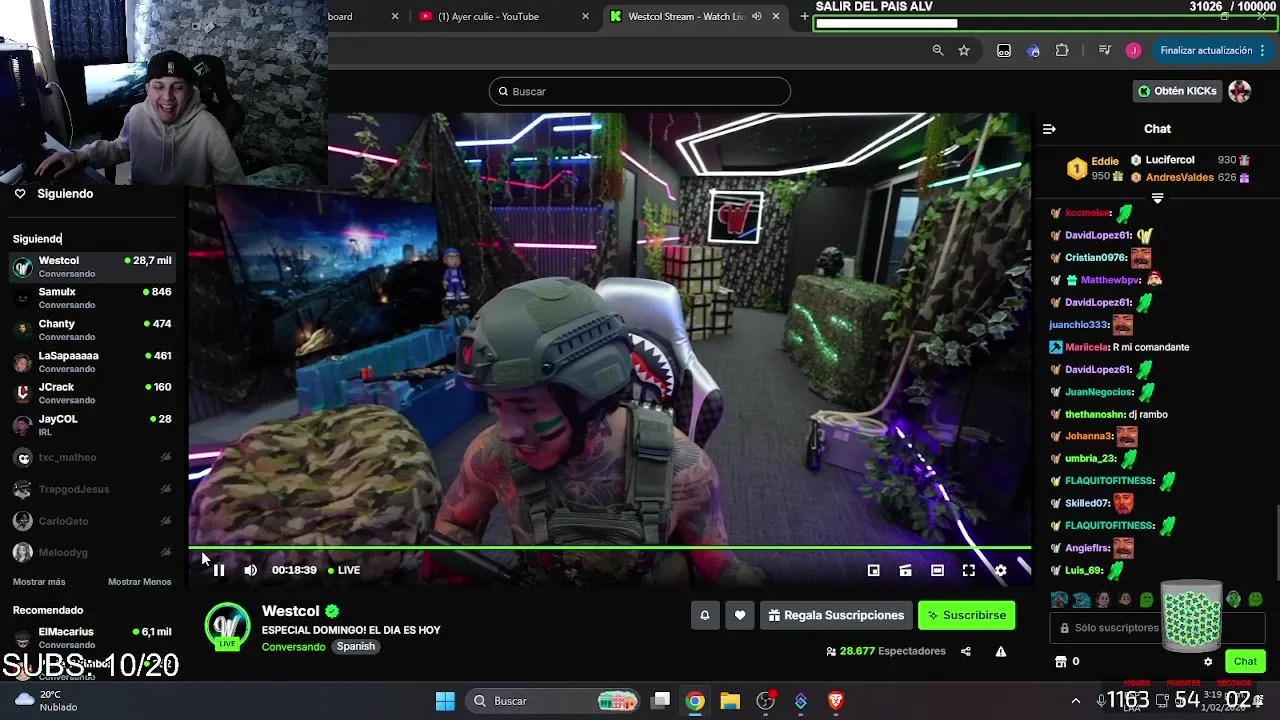Click the Buscar search field on Kick

click(x=640, y=91)
